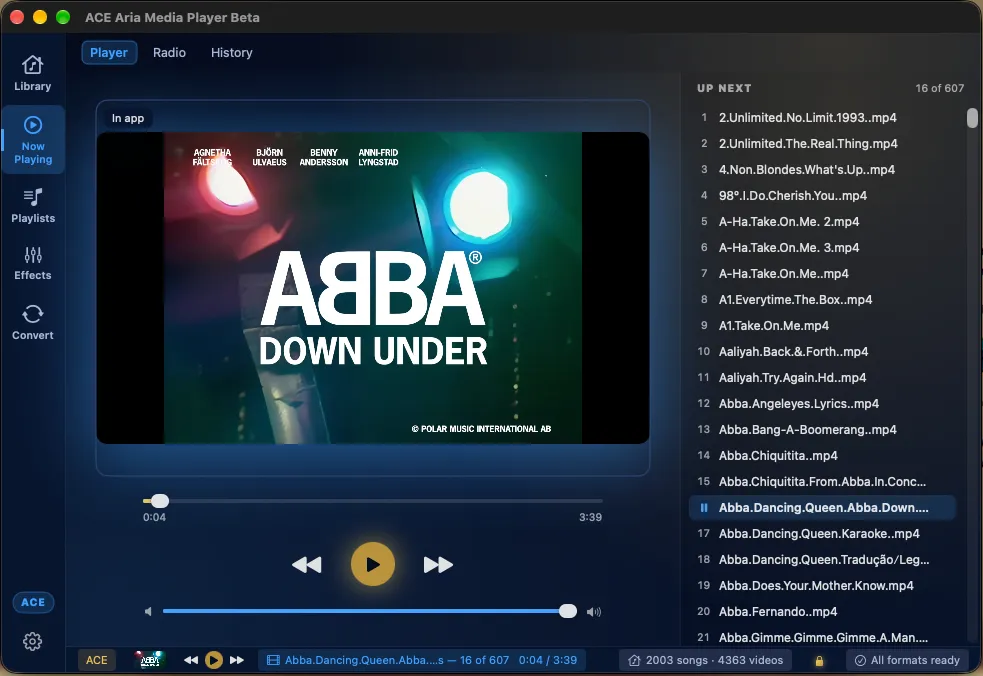Open the Now Playing sidebar section

[x=33, y=140]
